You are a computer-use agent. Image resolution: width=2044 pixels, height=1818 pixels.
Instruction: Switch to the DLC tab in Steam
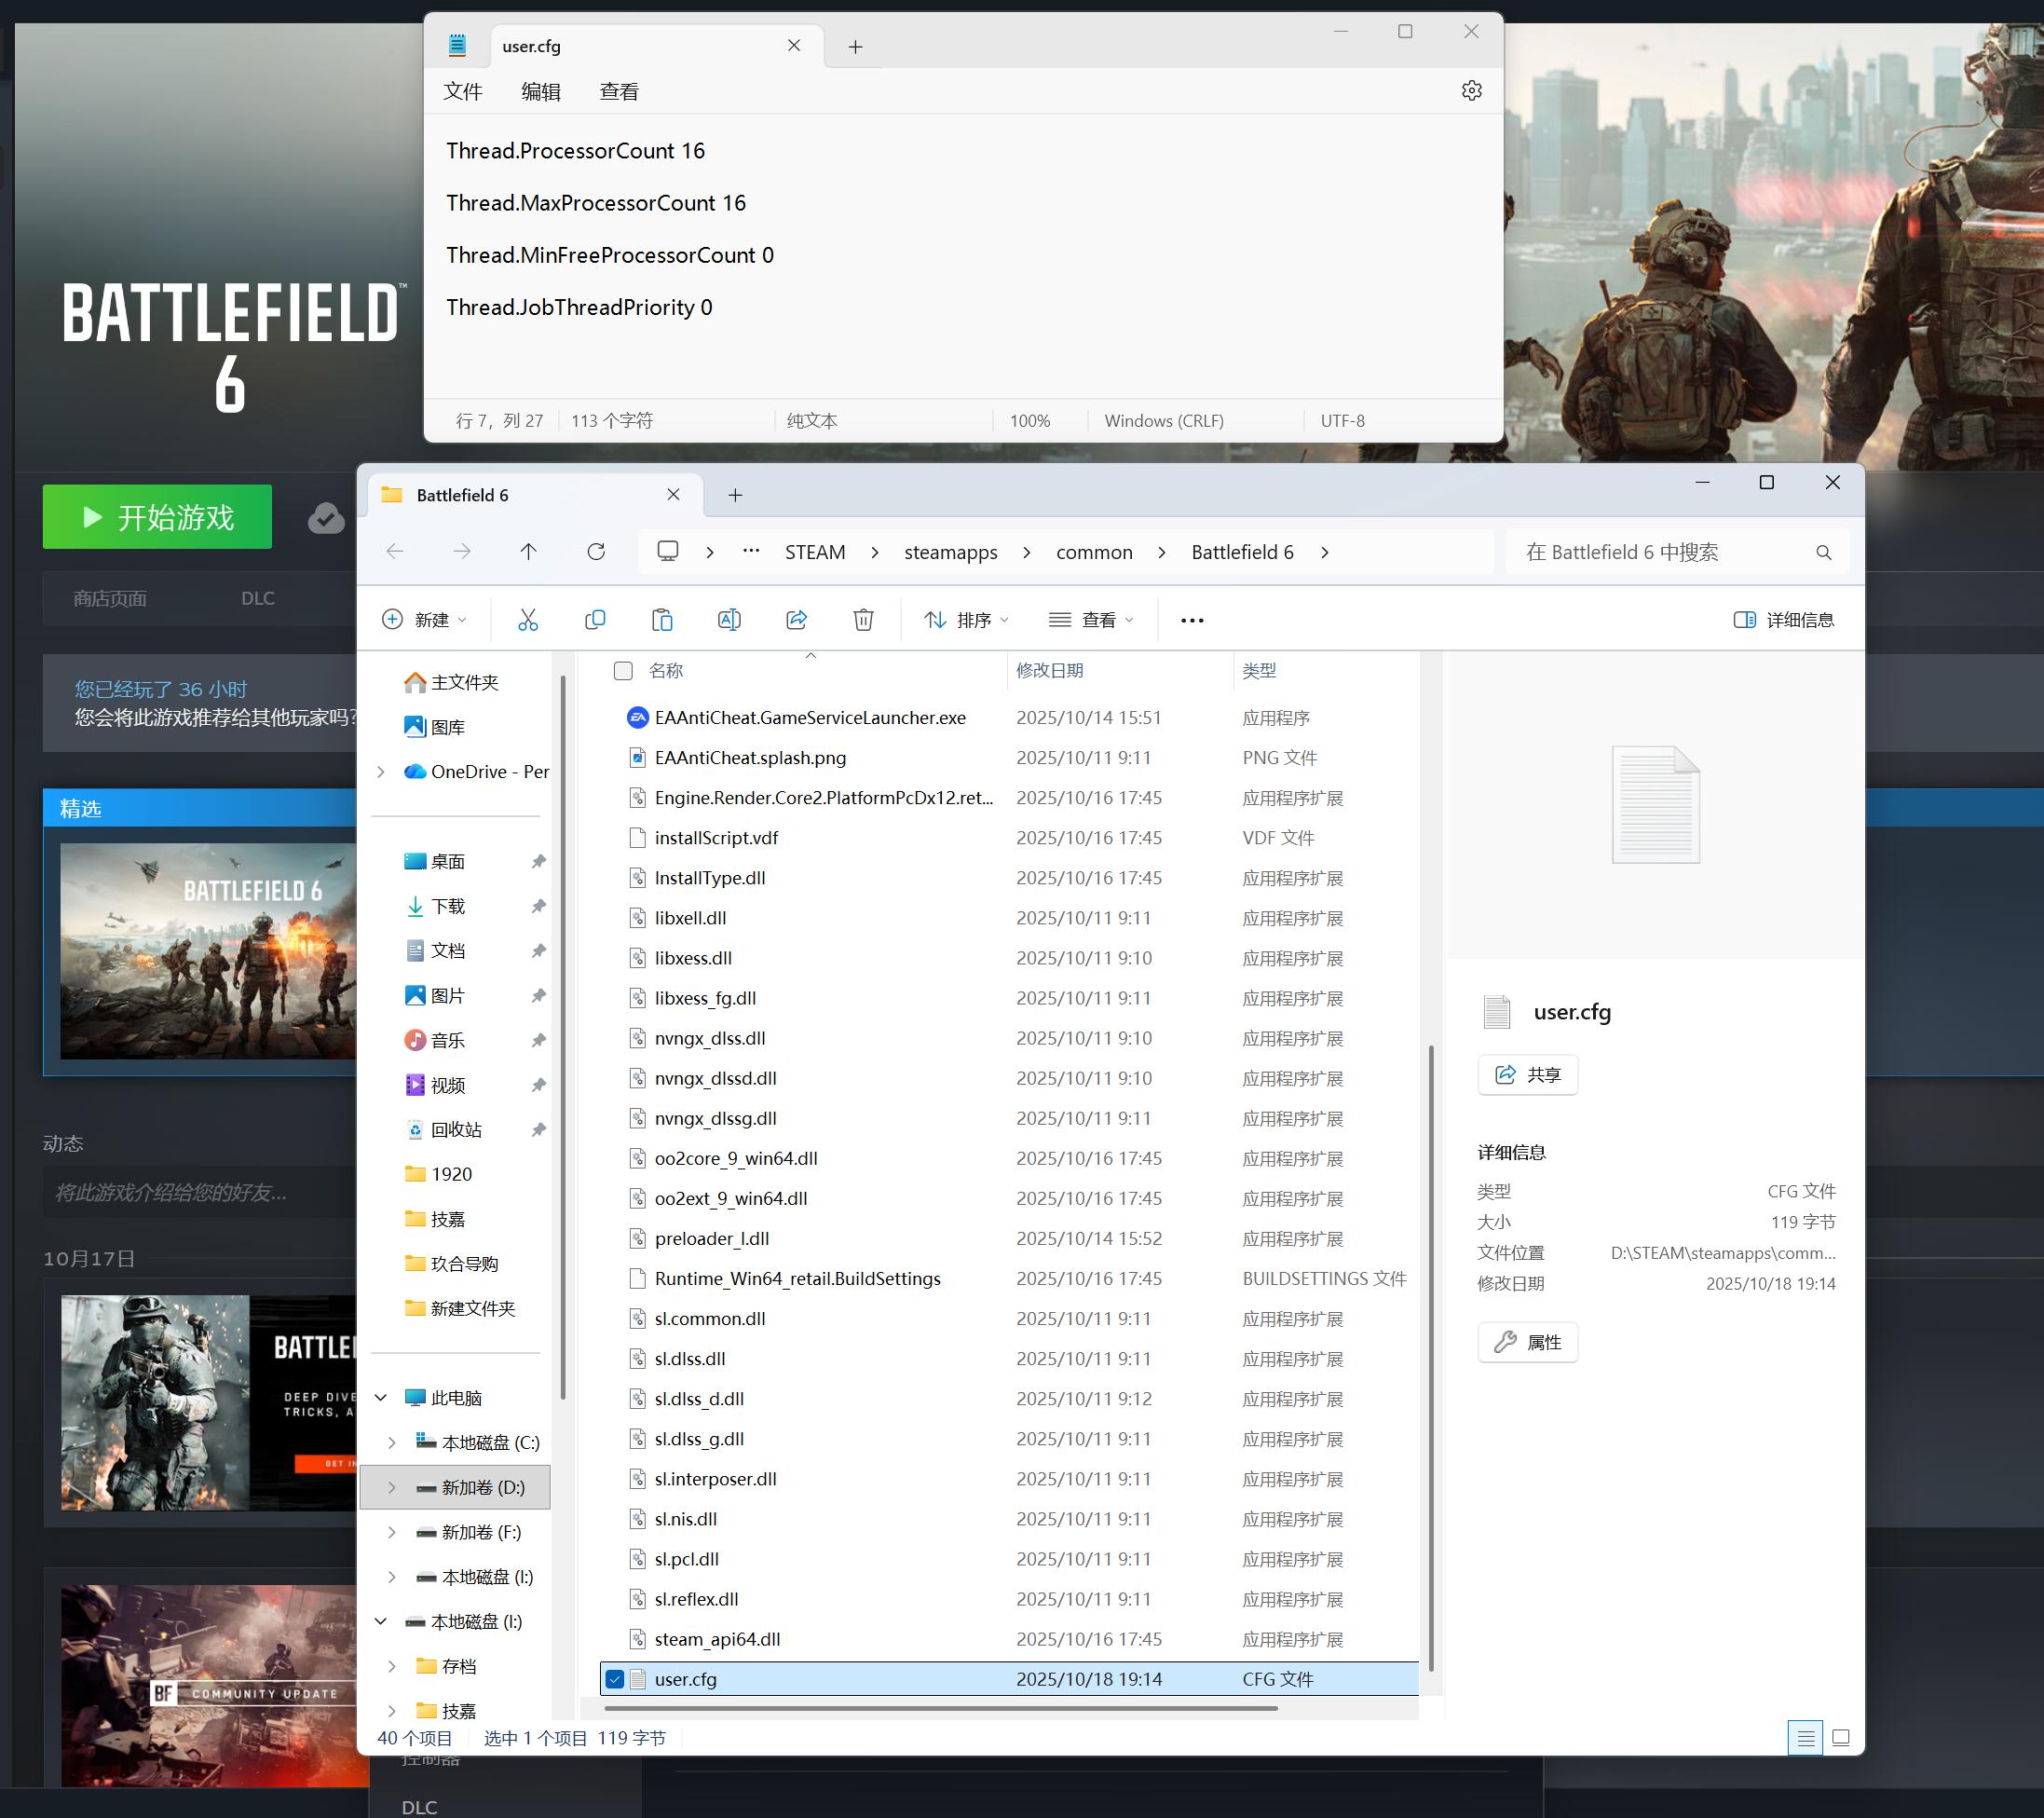coord(257,597)
